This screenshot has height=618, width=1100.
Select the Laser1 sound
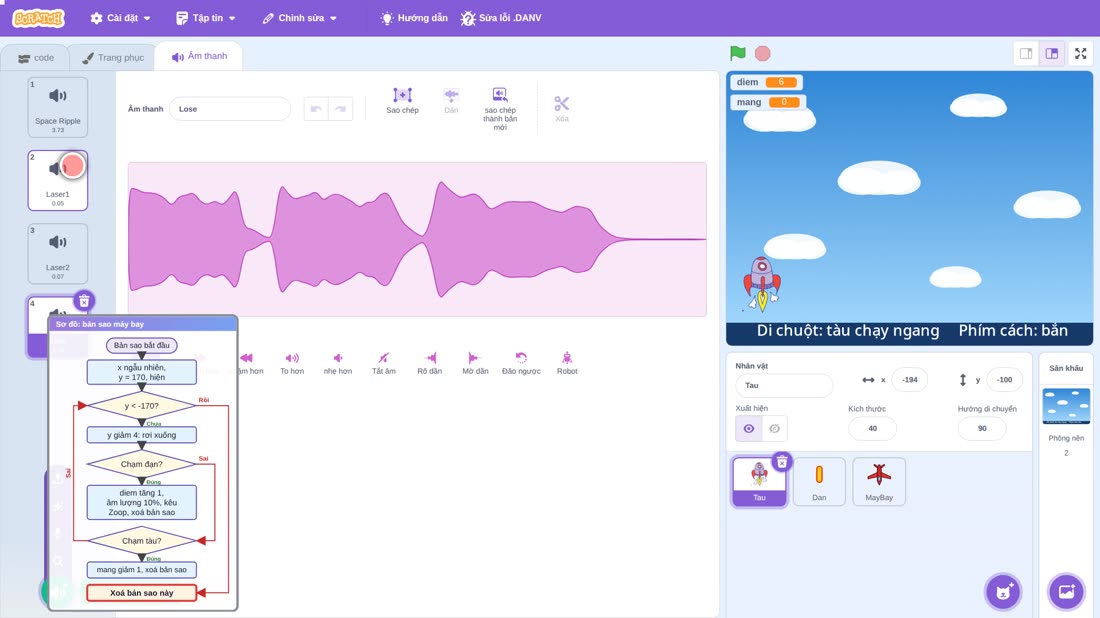coord(58,180)
